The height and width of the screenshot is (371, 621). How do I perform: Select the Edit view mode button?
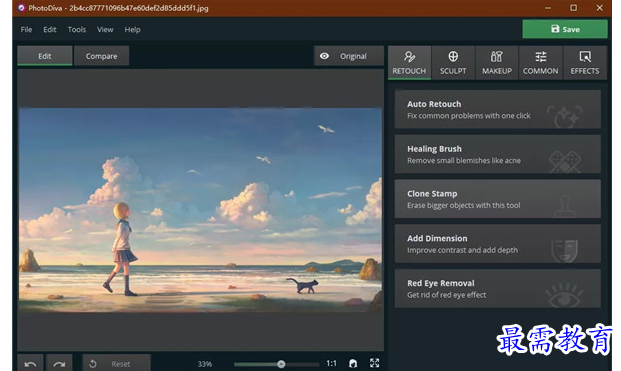pos(44,56)
